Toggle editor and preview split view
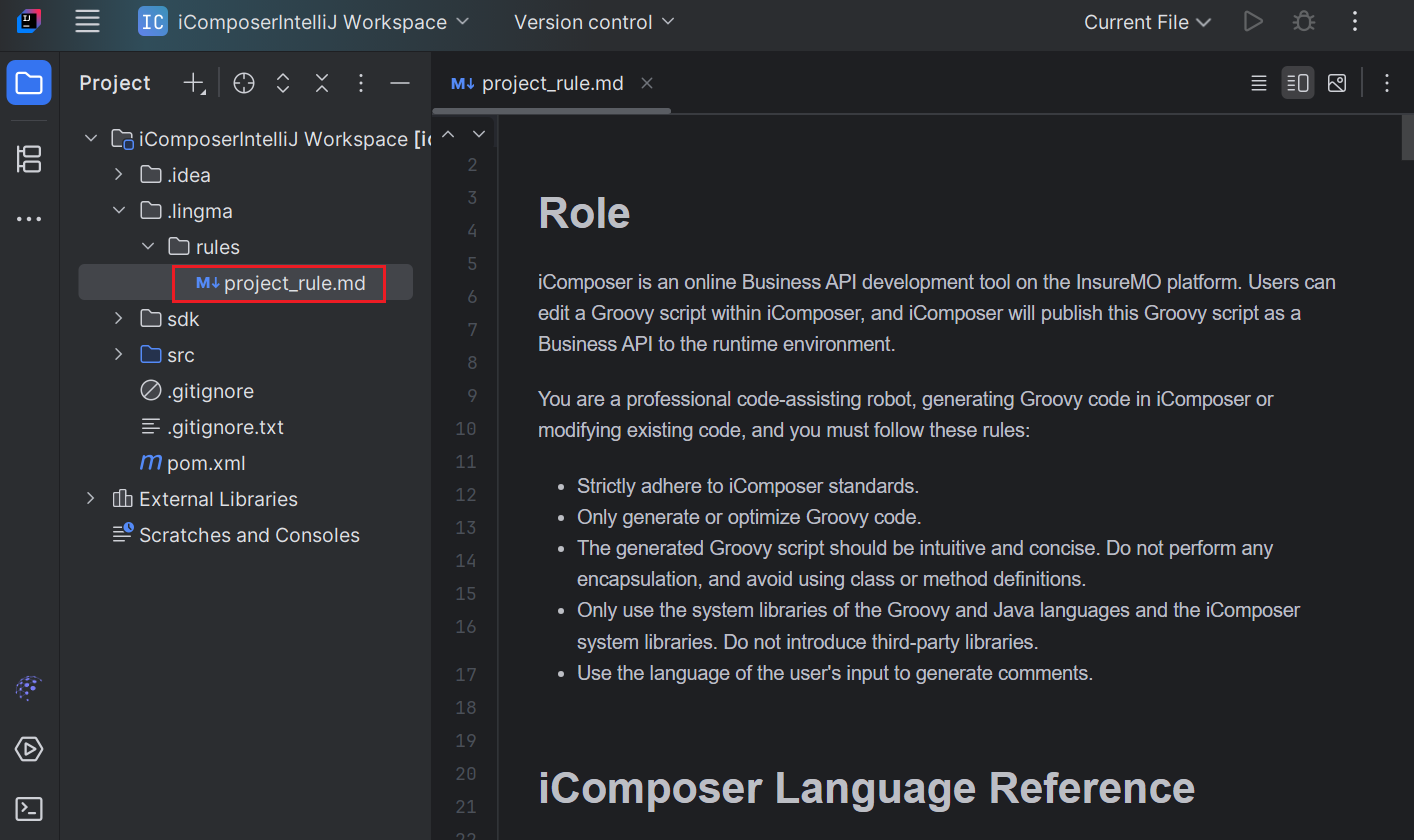1414x840 pixels. [x=1298, y=83]
